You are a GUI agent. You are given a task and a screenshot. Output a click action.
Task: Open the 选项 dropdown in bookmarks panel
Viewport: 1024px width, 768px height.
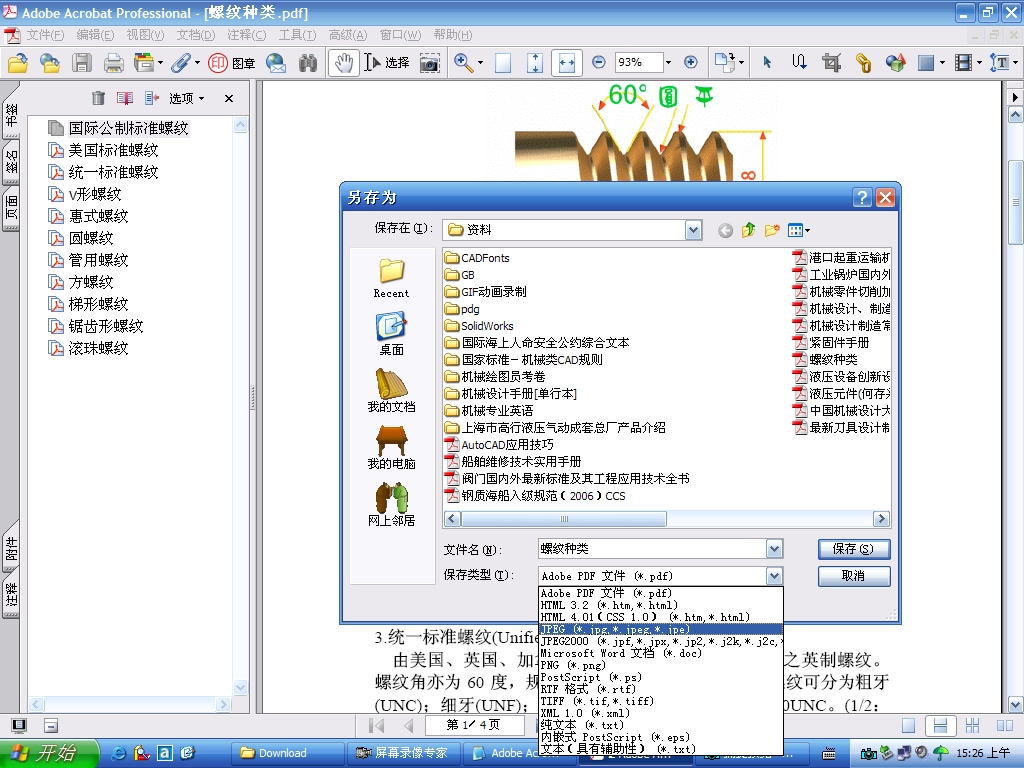[187, 98]
